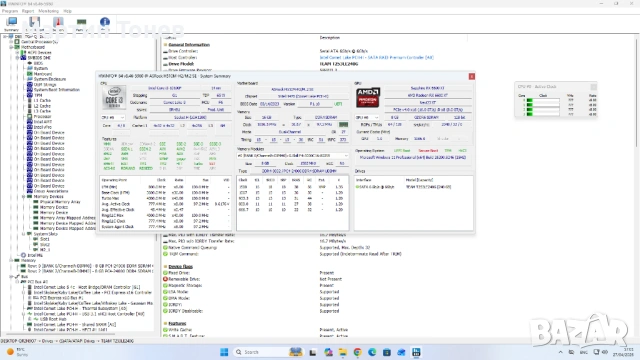Open the Help menu
Image resolution: width=640 pixels, height=360 pixels.
pos(68,11)
